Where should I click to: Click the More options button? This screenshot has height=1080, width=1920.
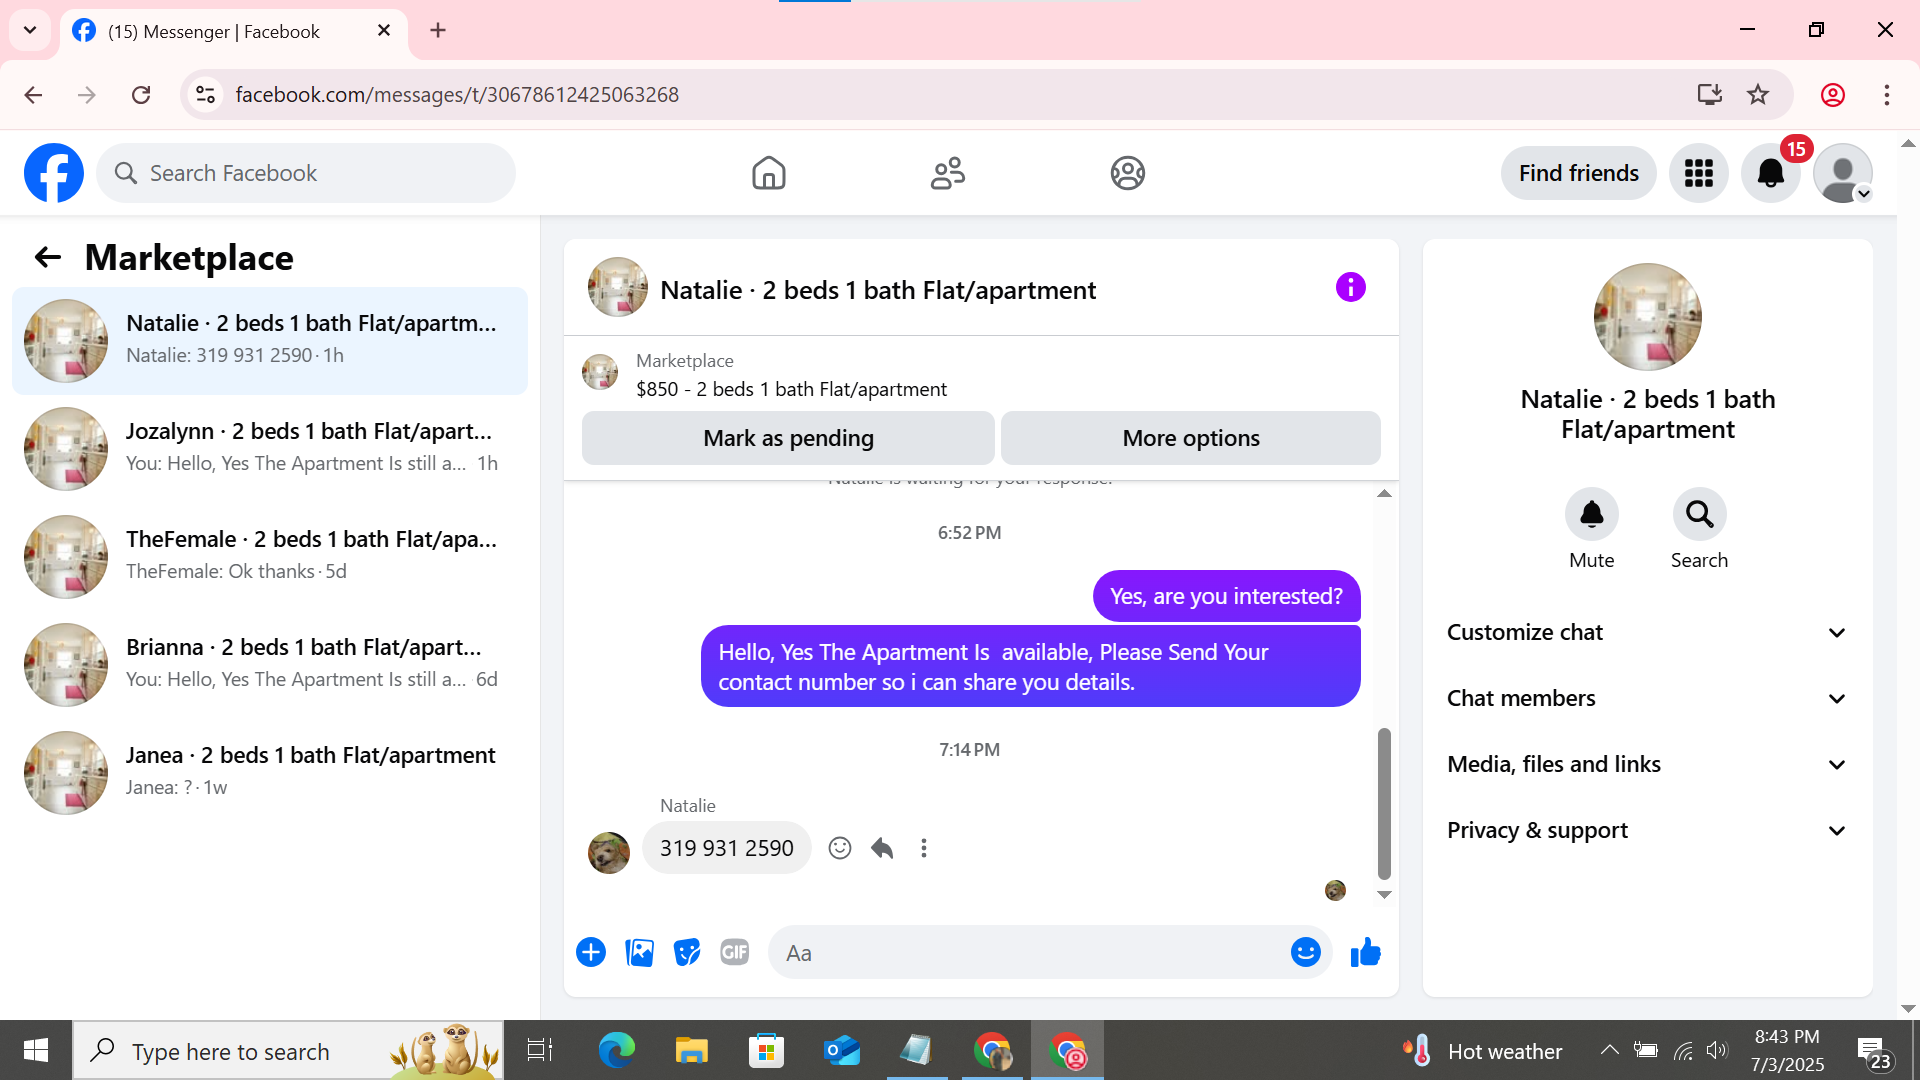1190,438
